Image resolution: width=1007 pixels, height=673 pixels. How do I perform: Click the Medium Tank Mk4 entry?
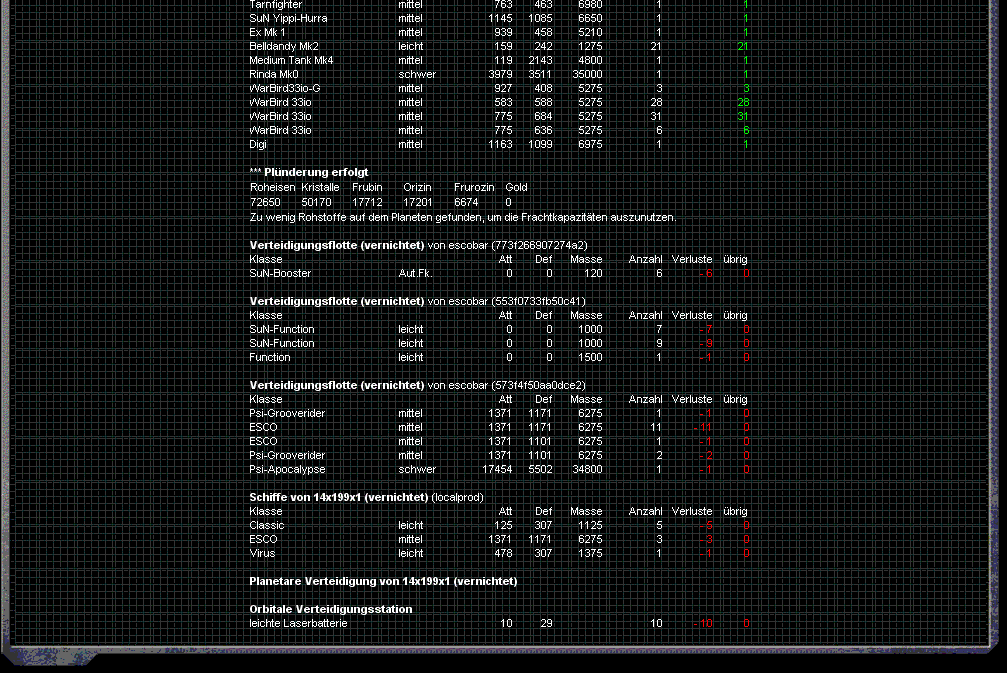pyautogui.click(x=291, y=60)
